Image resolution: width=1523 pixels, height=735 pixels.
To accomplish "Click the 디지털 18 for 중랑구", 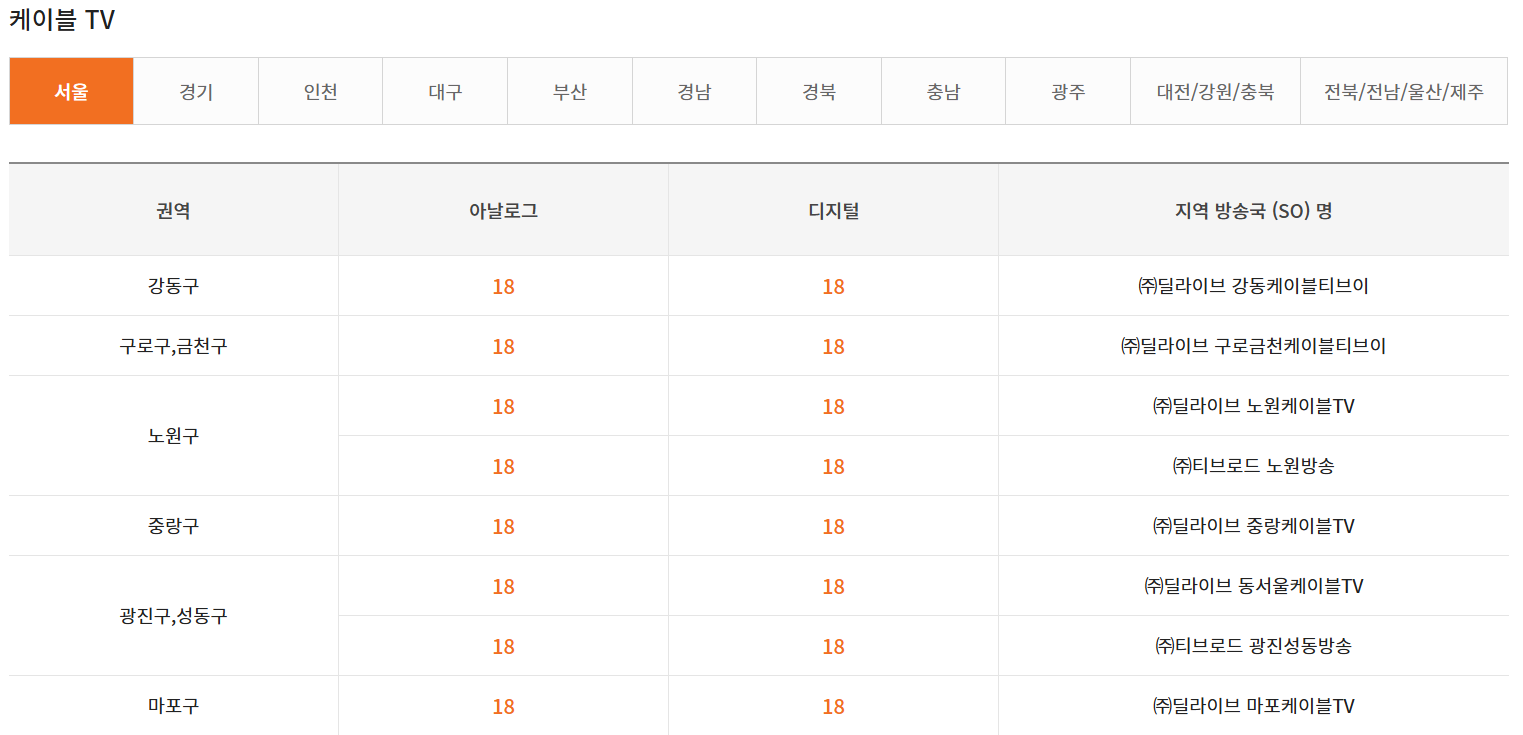I will pos(833,525).
